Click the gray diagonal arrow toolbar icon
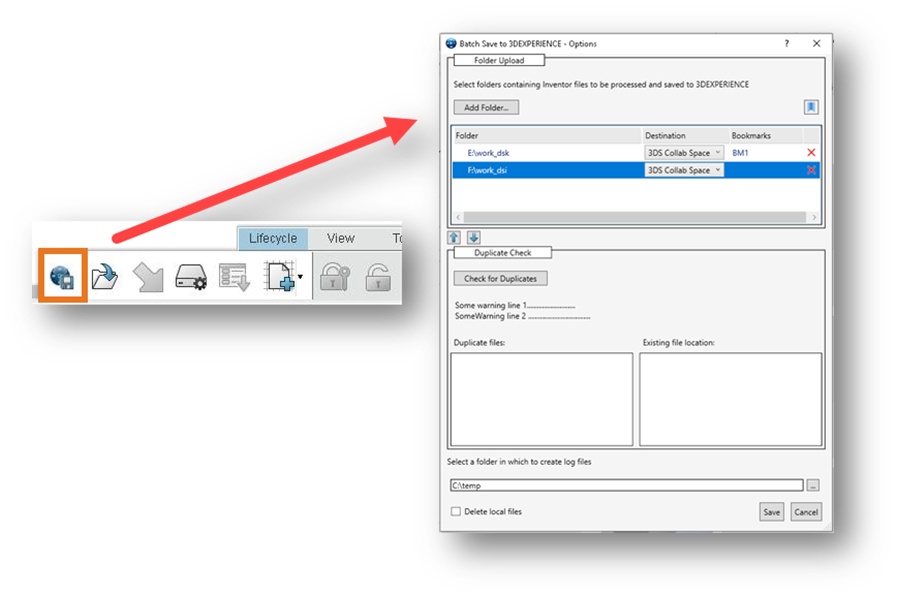This screenshot has width=899, height=598. (148, 277)
